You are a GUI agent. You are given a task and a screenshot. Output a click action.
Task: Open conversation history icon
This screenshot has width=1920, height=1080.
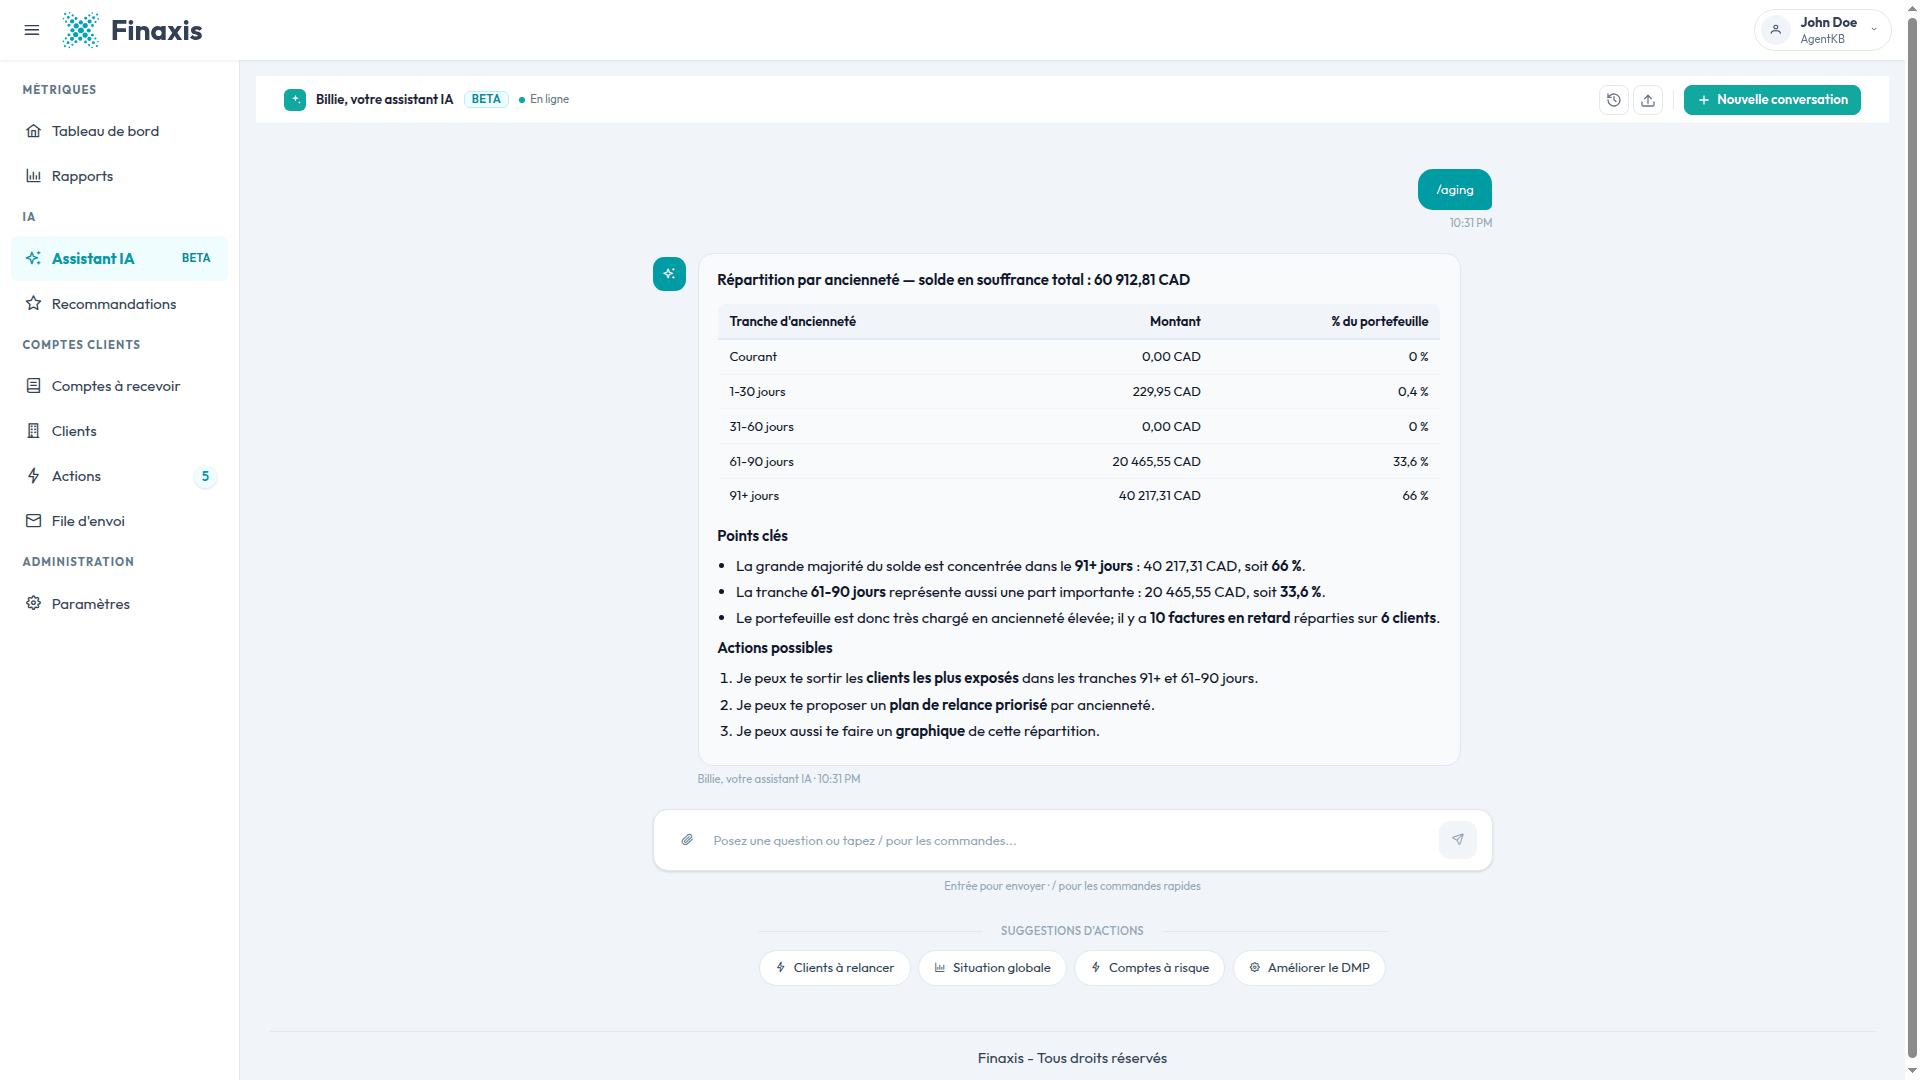pyautogui.click(x=1614, y=100)
